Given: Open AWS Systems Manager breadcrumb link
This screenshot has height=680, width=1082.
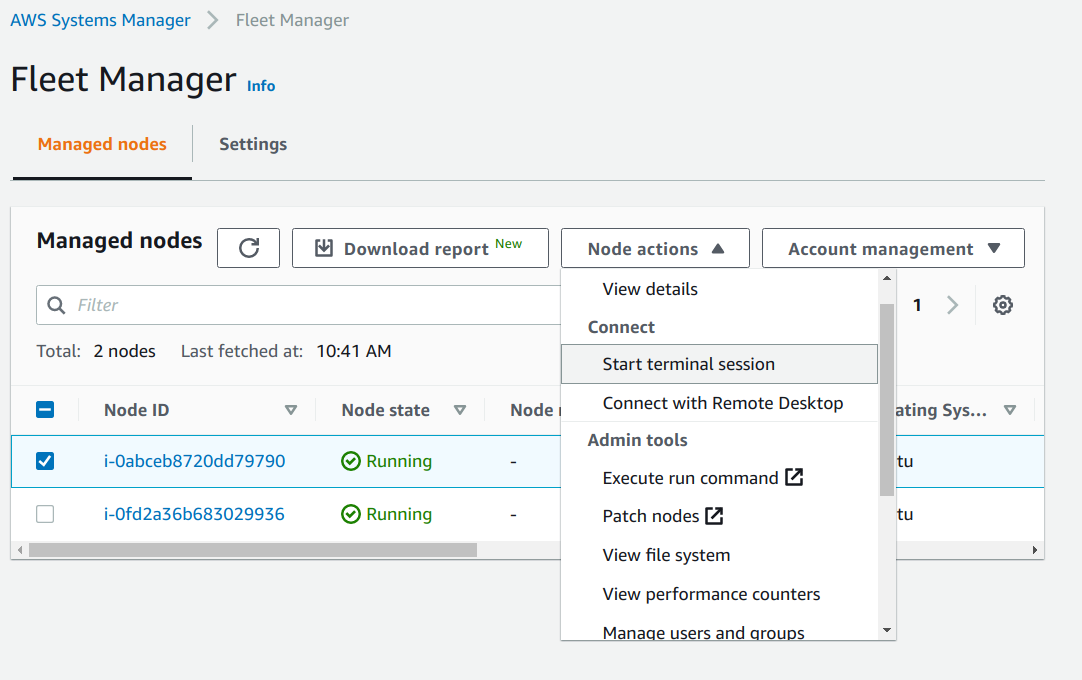Looking at the screenshot, I should (x=100, y=20).
